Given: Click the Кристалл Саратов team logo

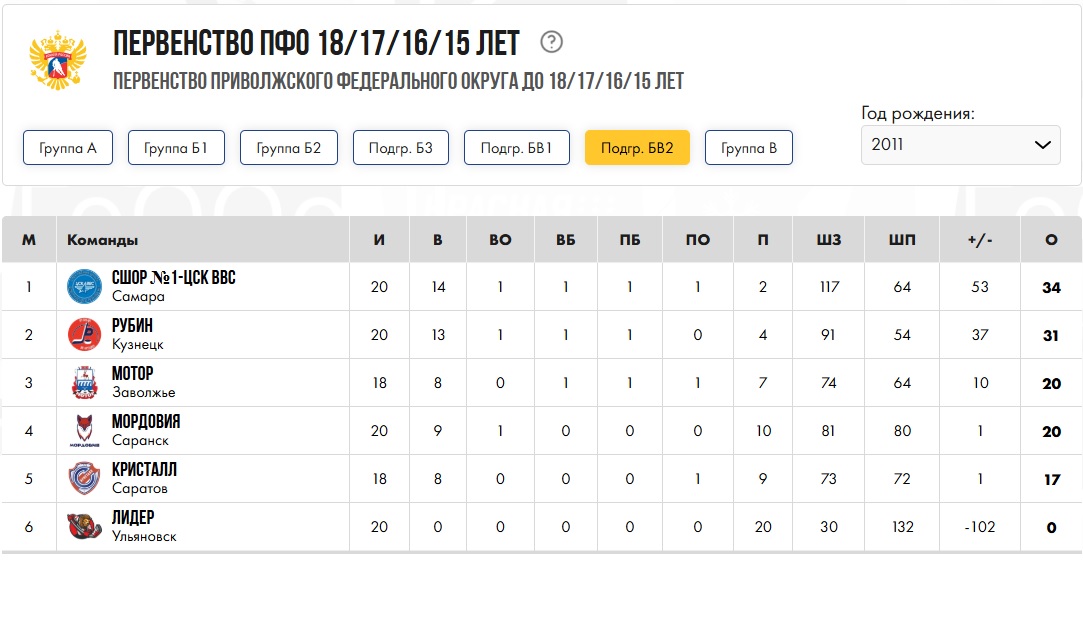Looking at the screenshot, I should coord(84,479).
